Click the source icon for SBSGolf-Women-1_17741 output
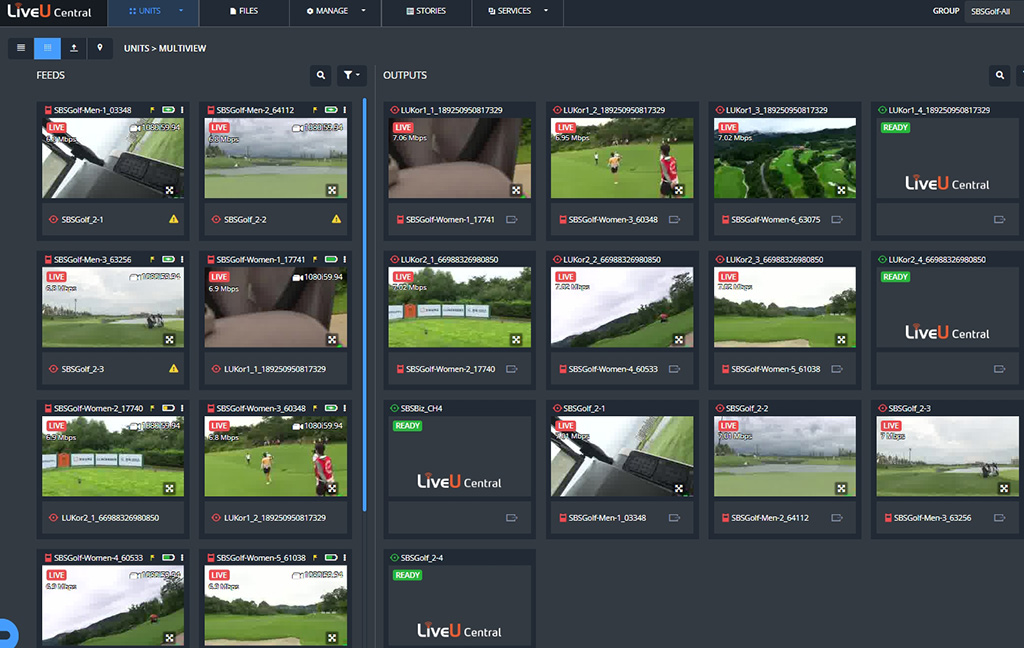The width and height of the screenshot is (1024, 648). [x=512, y=219]
